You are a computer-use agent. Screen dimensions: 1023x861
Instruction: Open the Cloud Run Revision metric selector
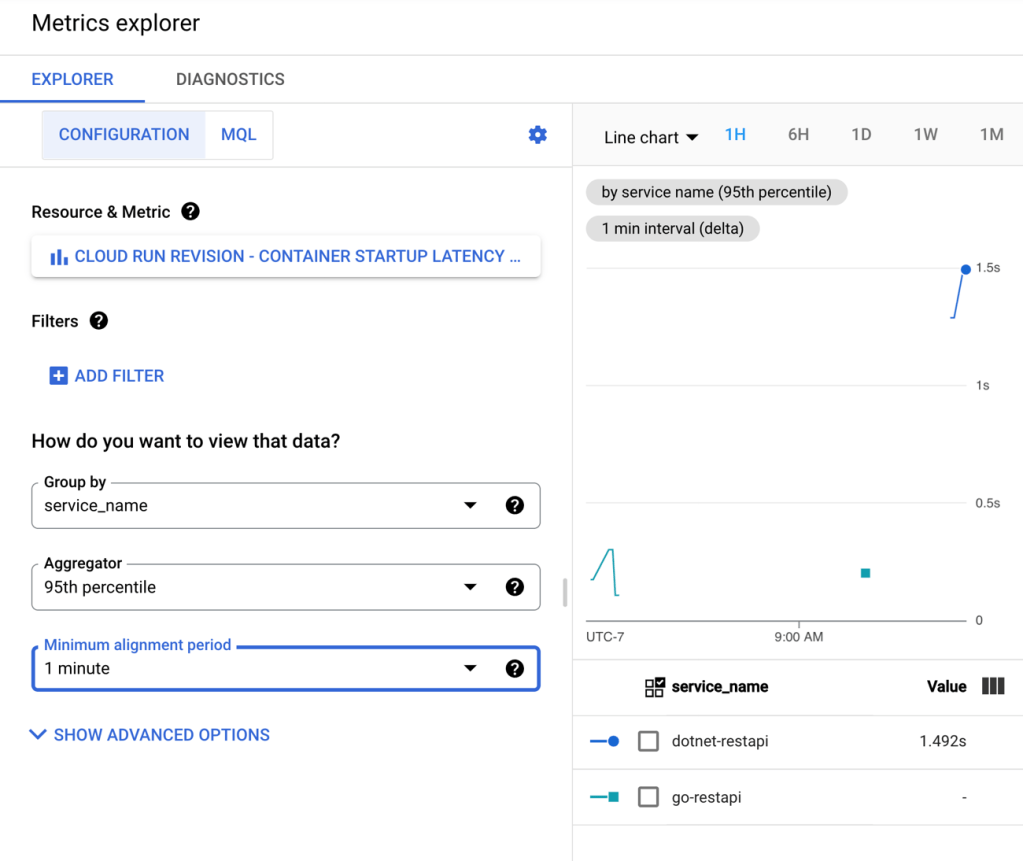tap(286, 257)
